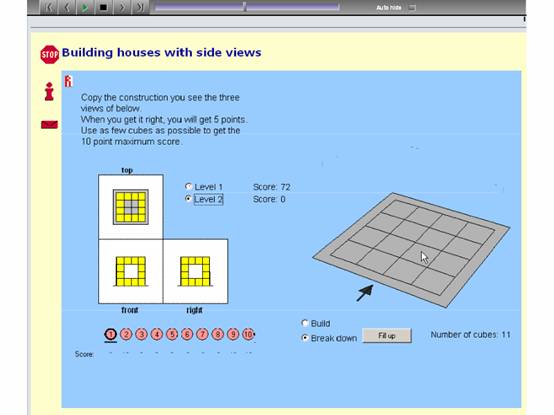Click the Fill up button
The width and height of the screenshot is (554, 415).
387,336
